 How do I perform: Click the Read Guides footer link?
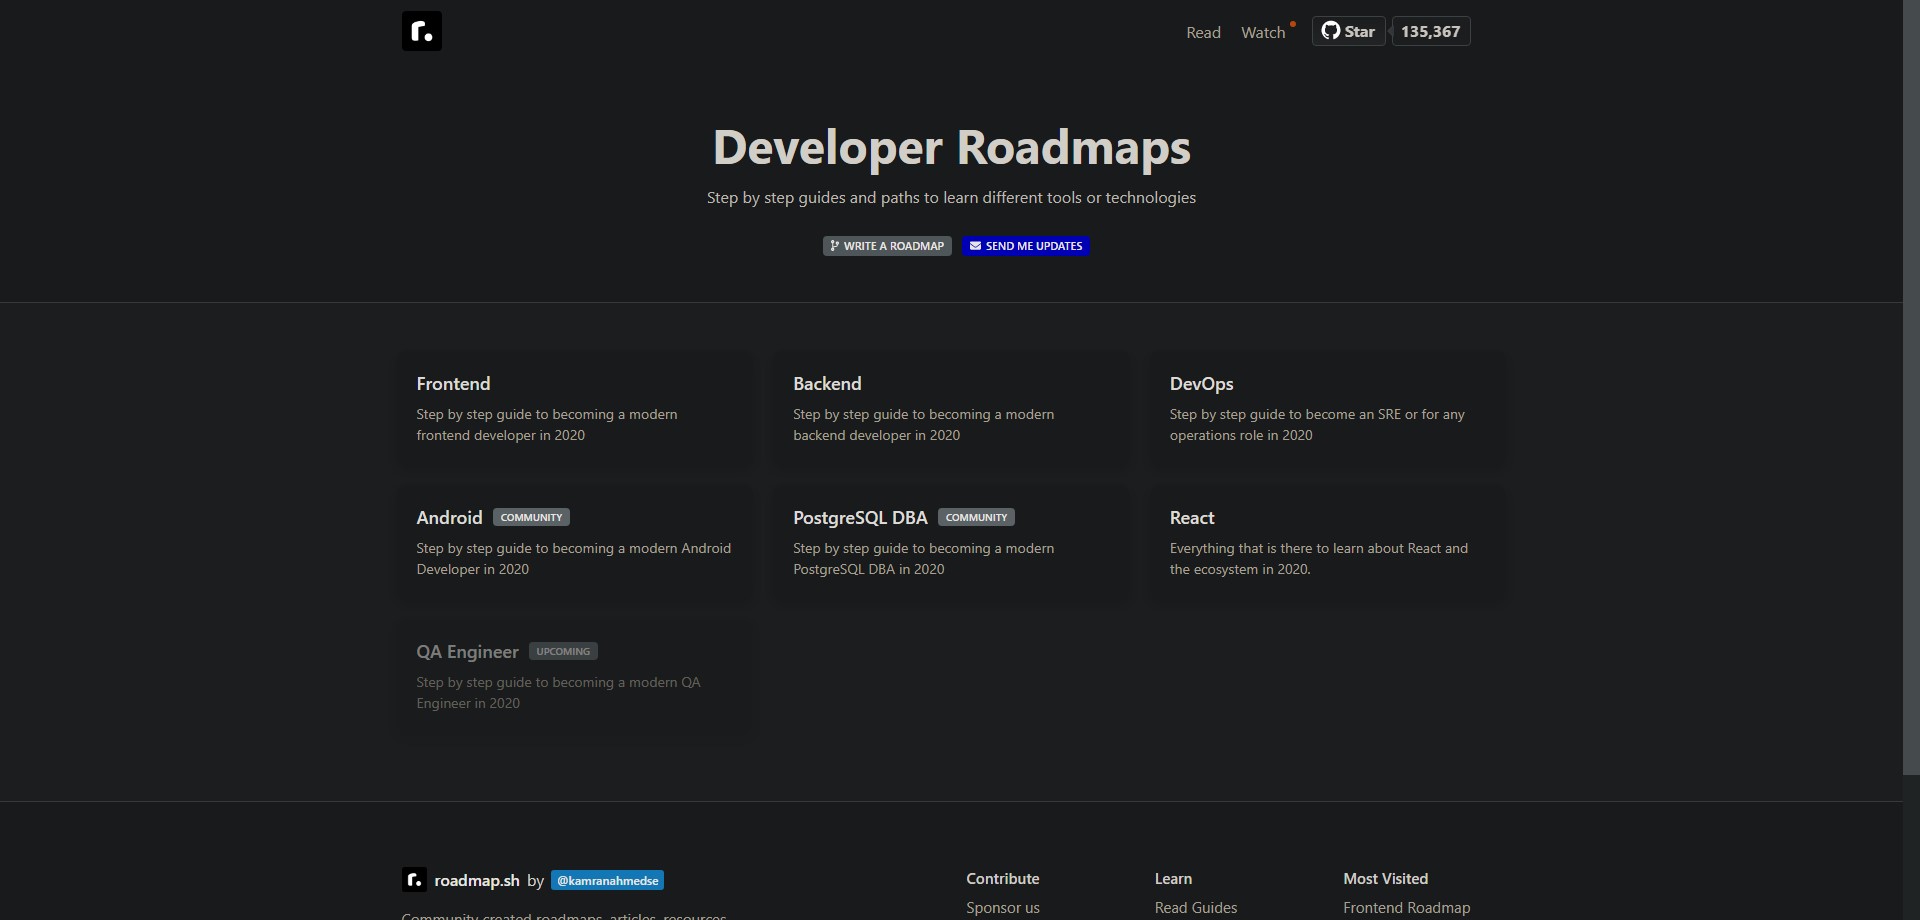pos(1196,908)
